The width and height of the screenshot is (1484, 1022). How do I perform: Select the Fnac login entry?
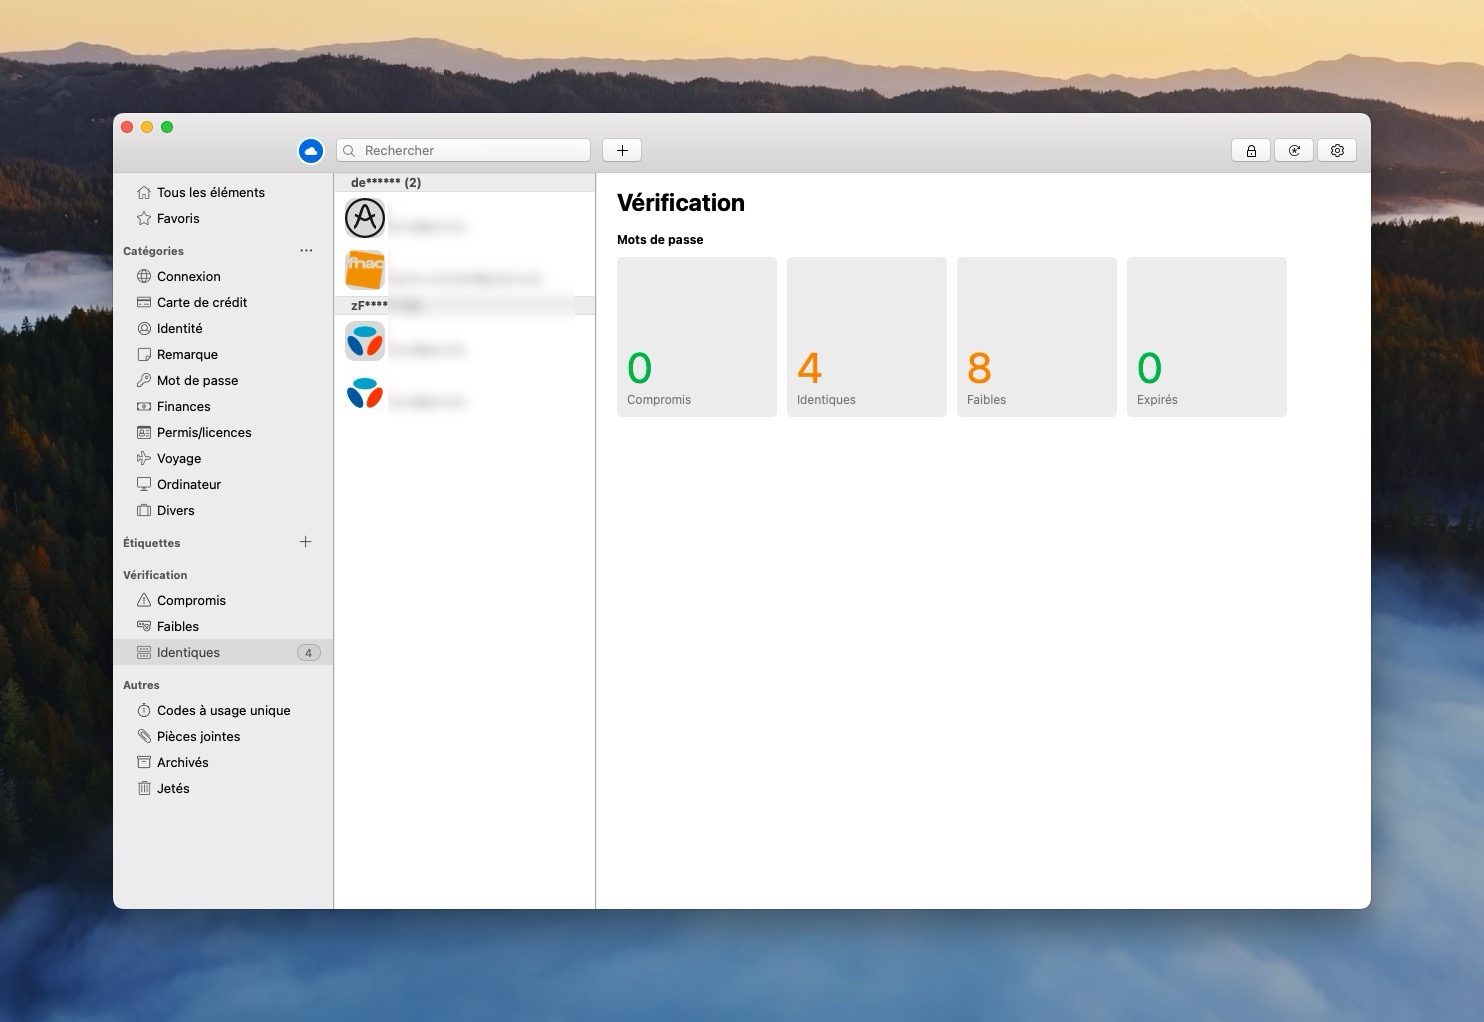pos(464,270)
